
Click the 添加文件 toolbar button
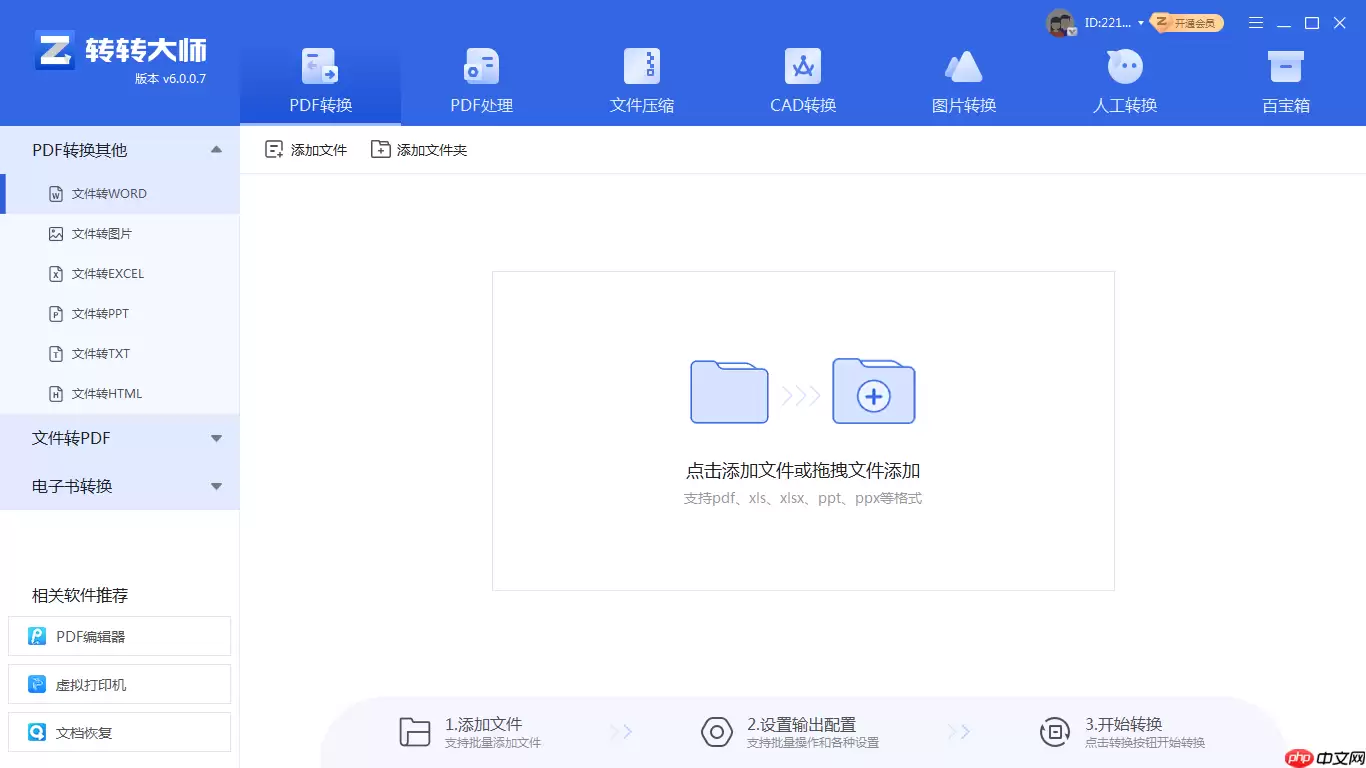click(305, 148)
